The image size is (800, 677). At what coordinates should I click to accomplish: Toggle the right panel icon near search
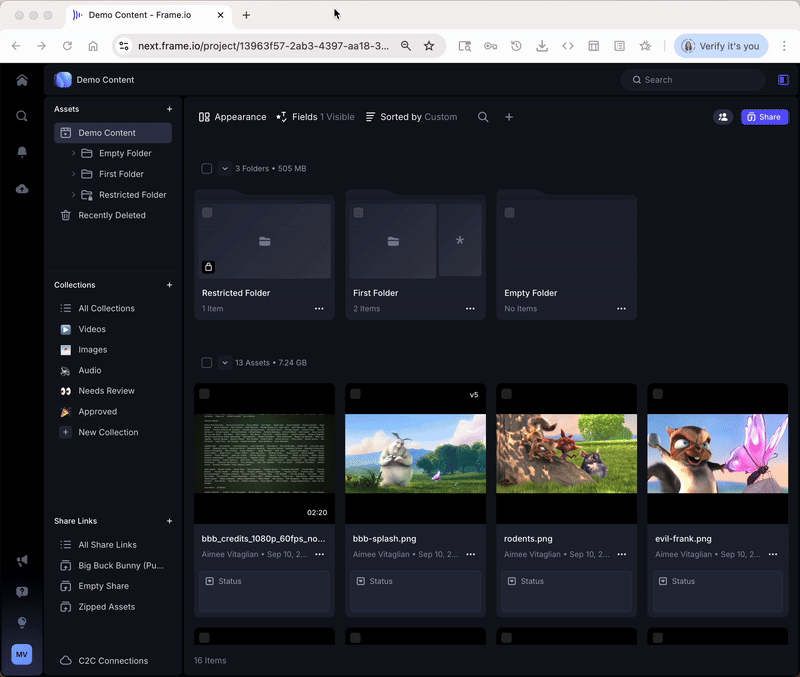783,80
